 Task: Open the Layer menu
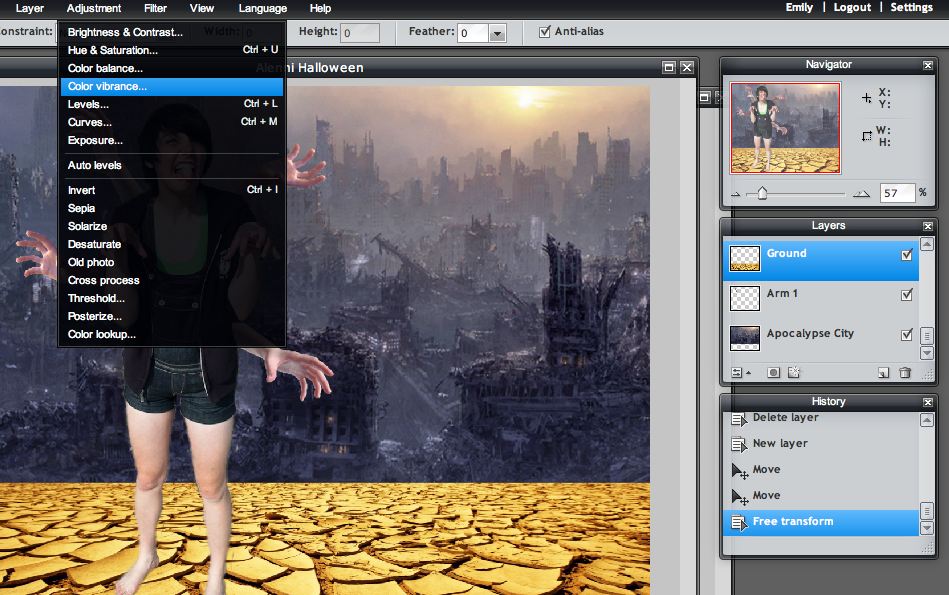(30, 8)
